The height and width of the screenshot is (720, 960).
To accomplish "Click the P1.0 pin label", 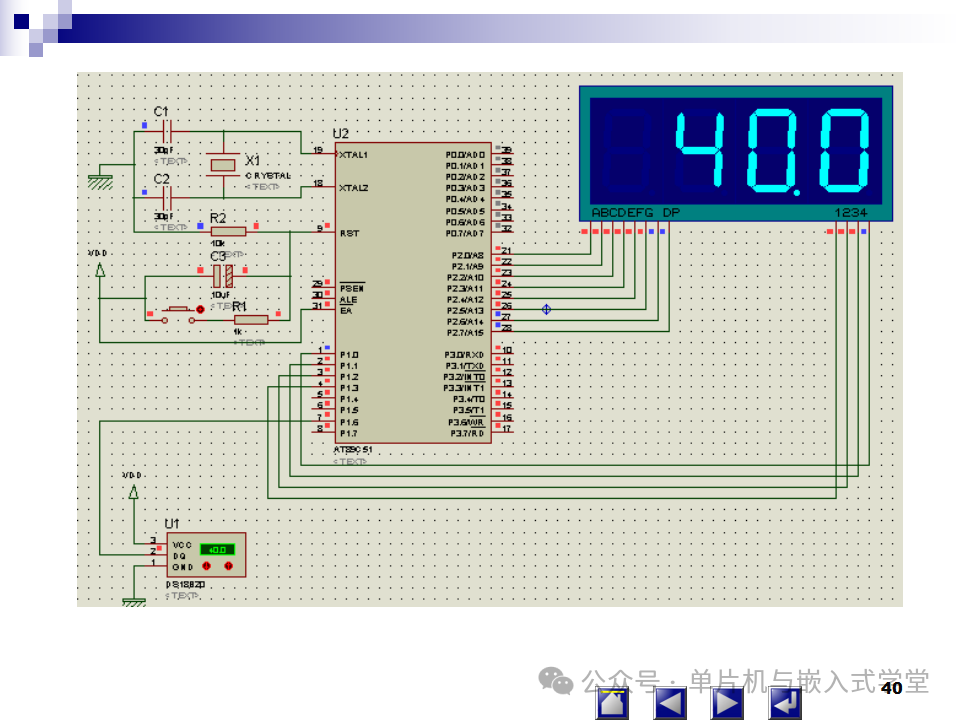I will tap(349, 355).
